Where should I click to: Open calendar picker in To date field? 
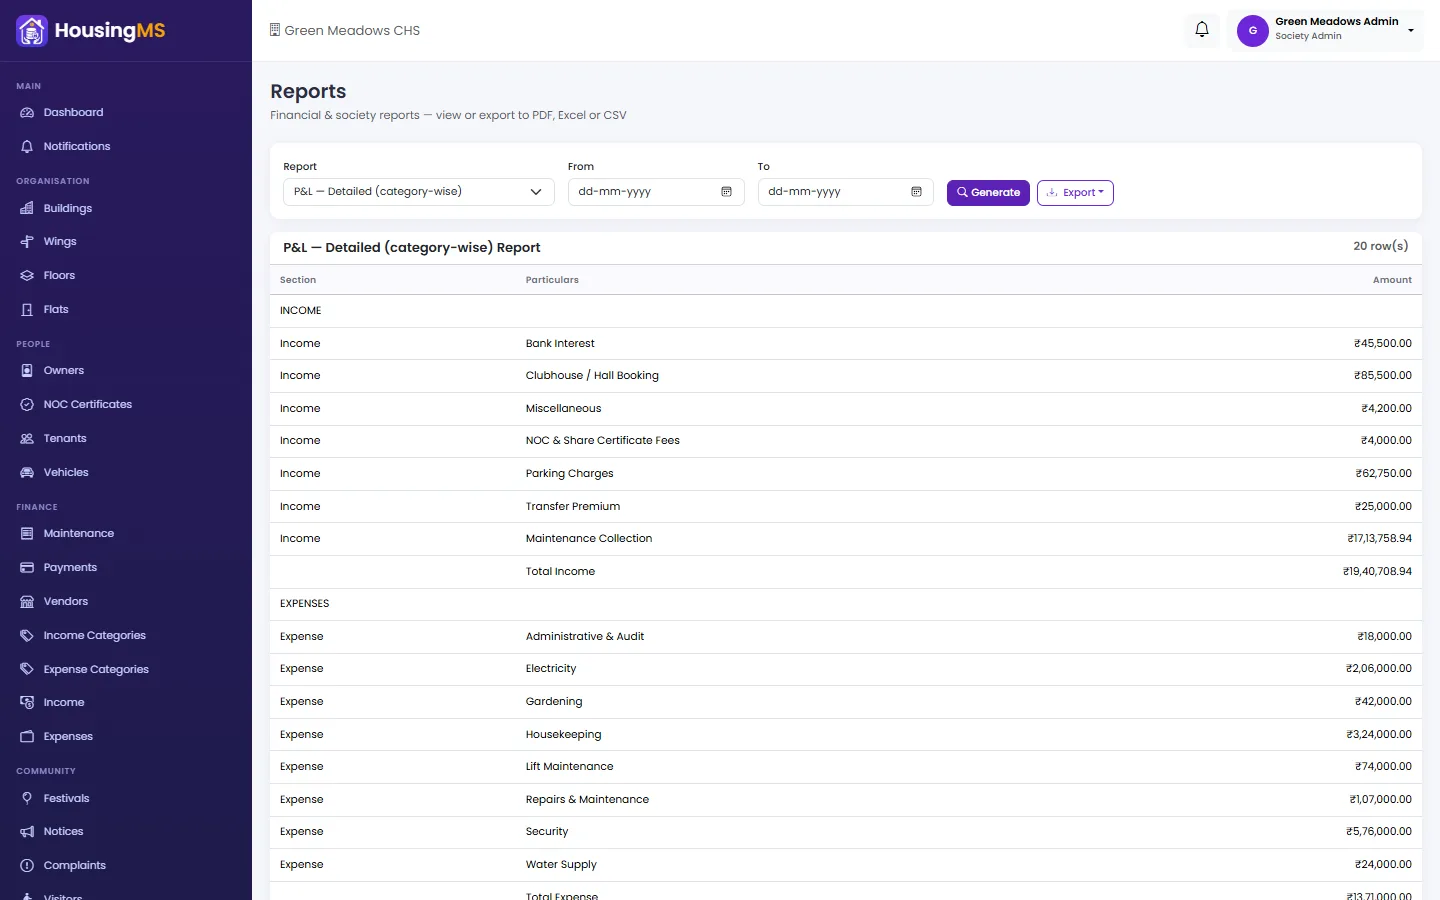pos(916,192)
